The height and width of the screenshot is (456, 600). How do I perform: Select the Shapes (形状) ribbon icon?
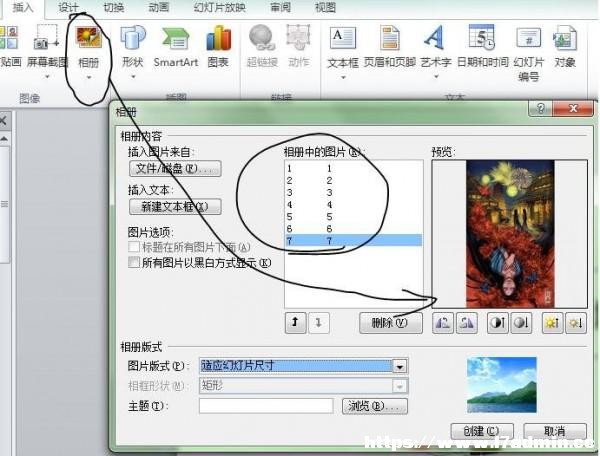click(133, 38)
